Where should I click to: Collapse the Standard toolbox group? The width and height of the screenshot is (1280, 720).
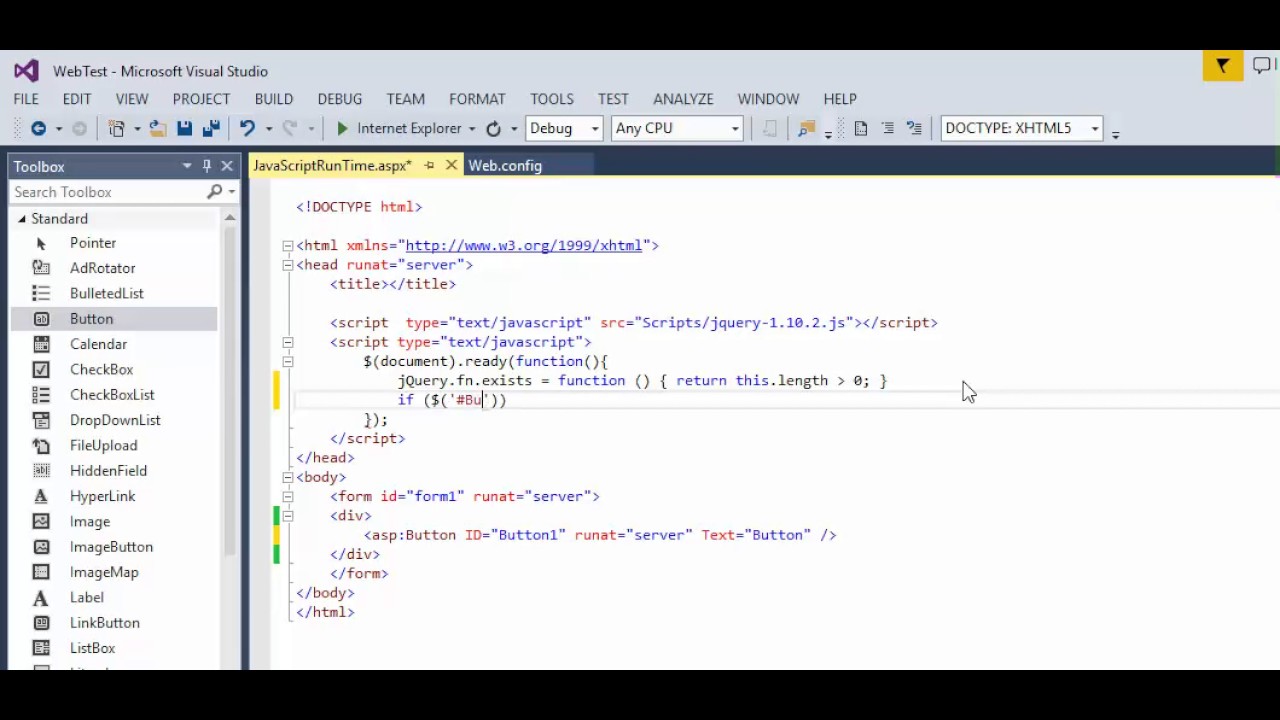(21, 219)
